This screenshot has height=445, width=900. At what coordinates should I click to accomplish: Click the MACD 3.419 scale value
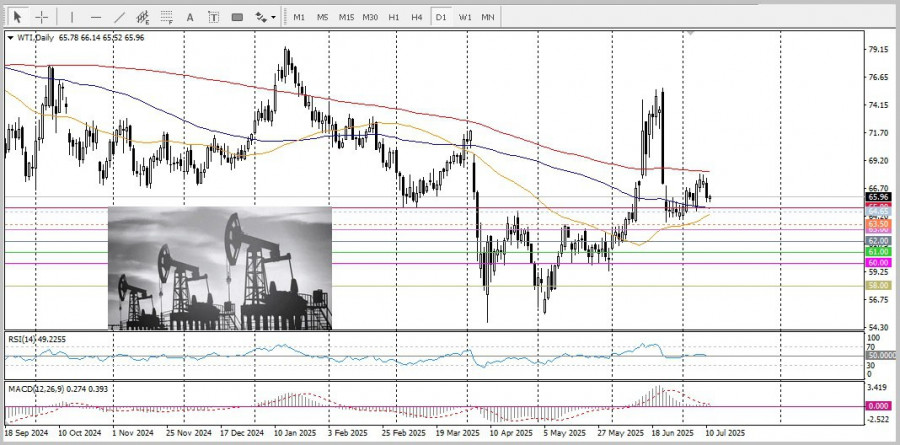coord(879,388)
